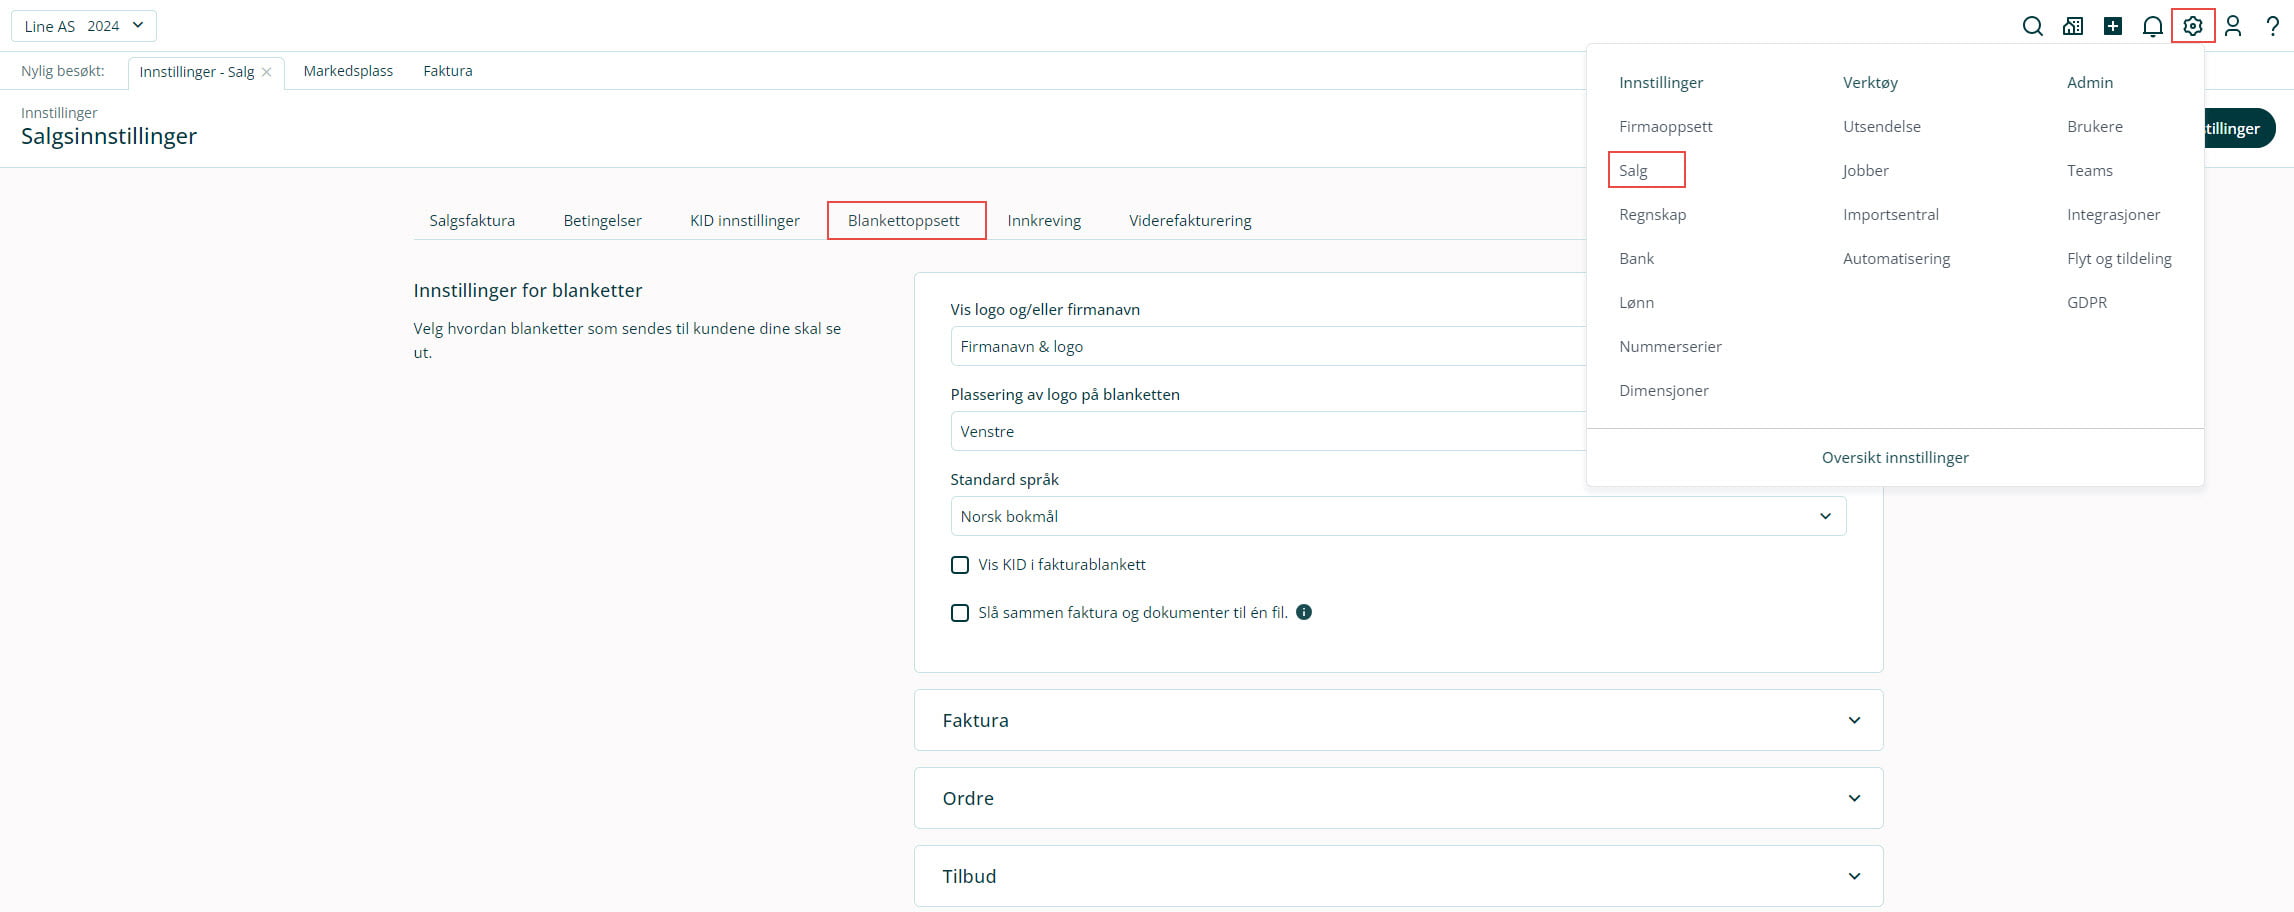The width and height of the screenshot is (2294, 912).
Task: Open the user profile icon
Action: pyautogui.click(x=2233, y=26)
